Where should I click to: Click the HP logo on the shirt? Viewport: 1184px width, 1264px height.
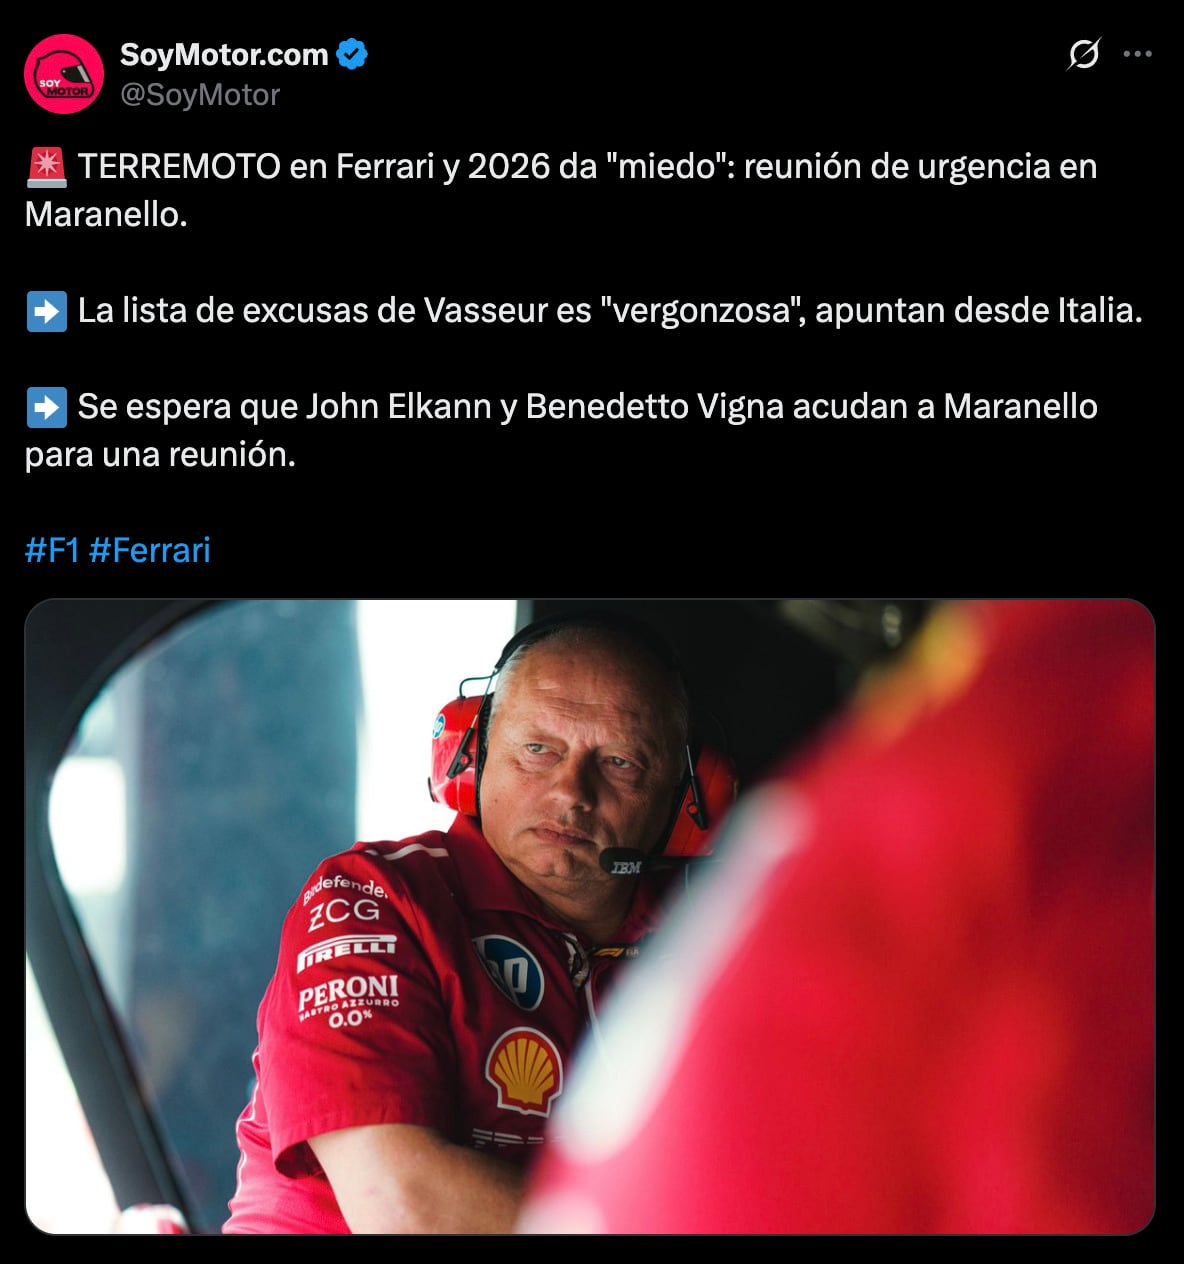click(x=508, y=972)
